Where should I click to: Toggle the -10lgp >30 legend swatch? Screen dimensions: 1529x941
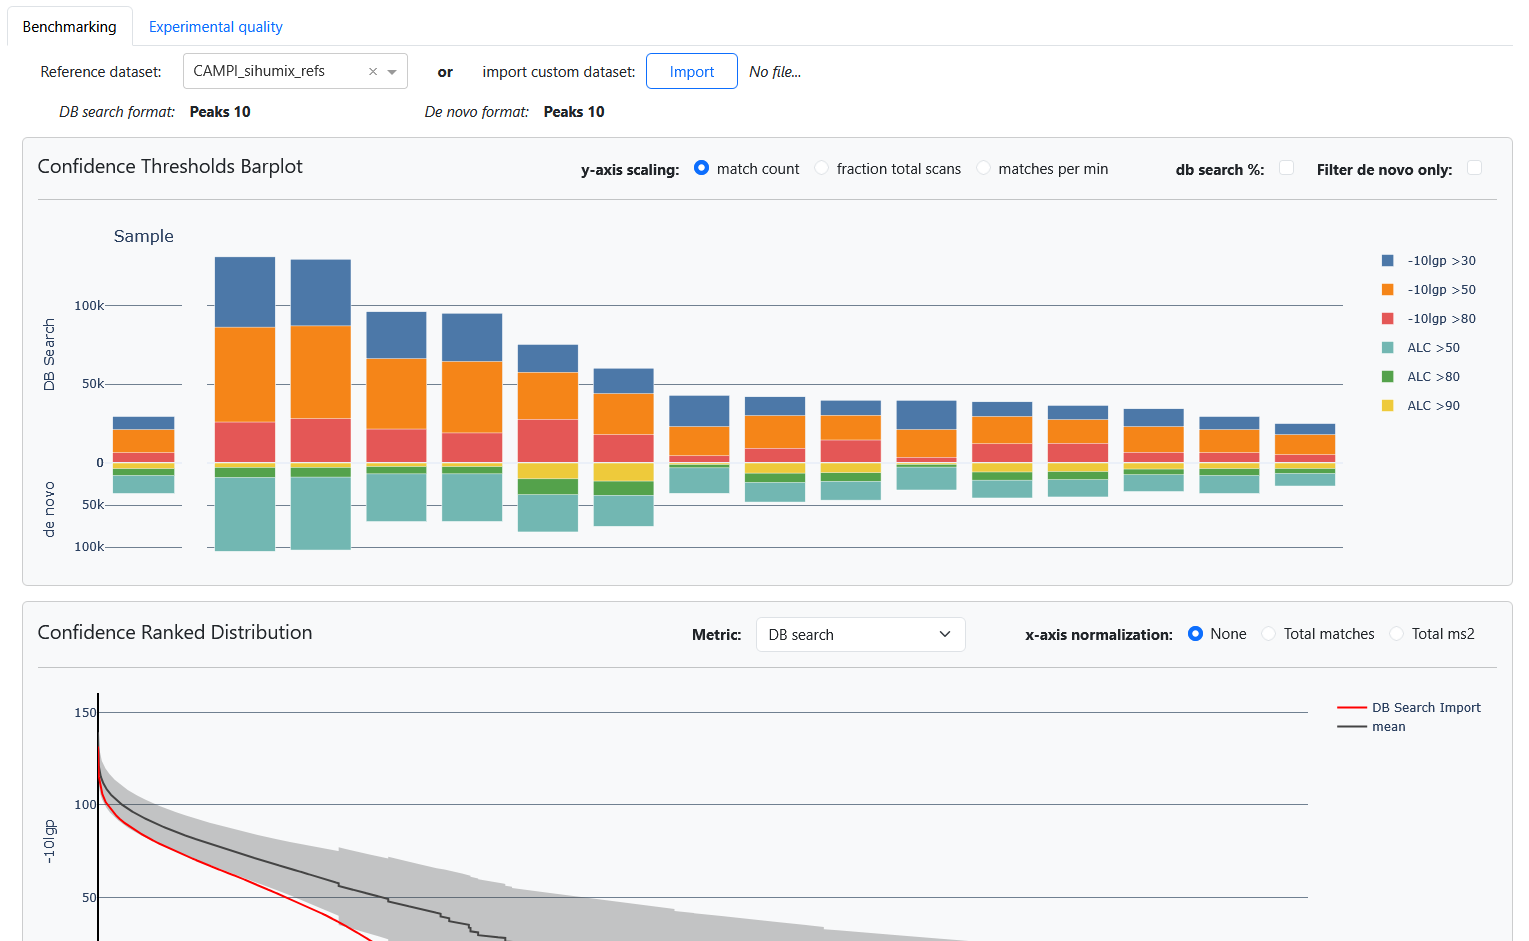[1388, 261]
